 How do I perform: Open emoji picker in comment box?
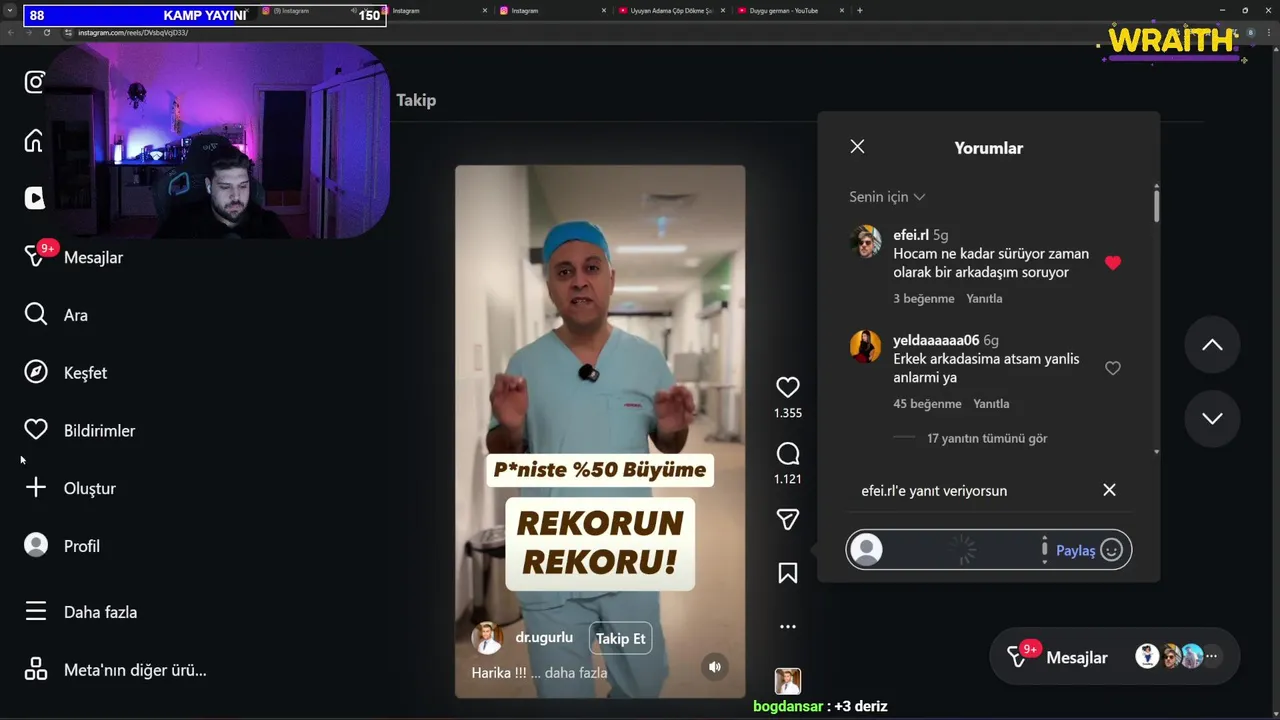point(1111,550)
